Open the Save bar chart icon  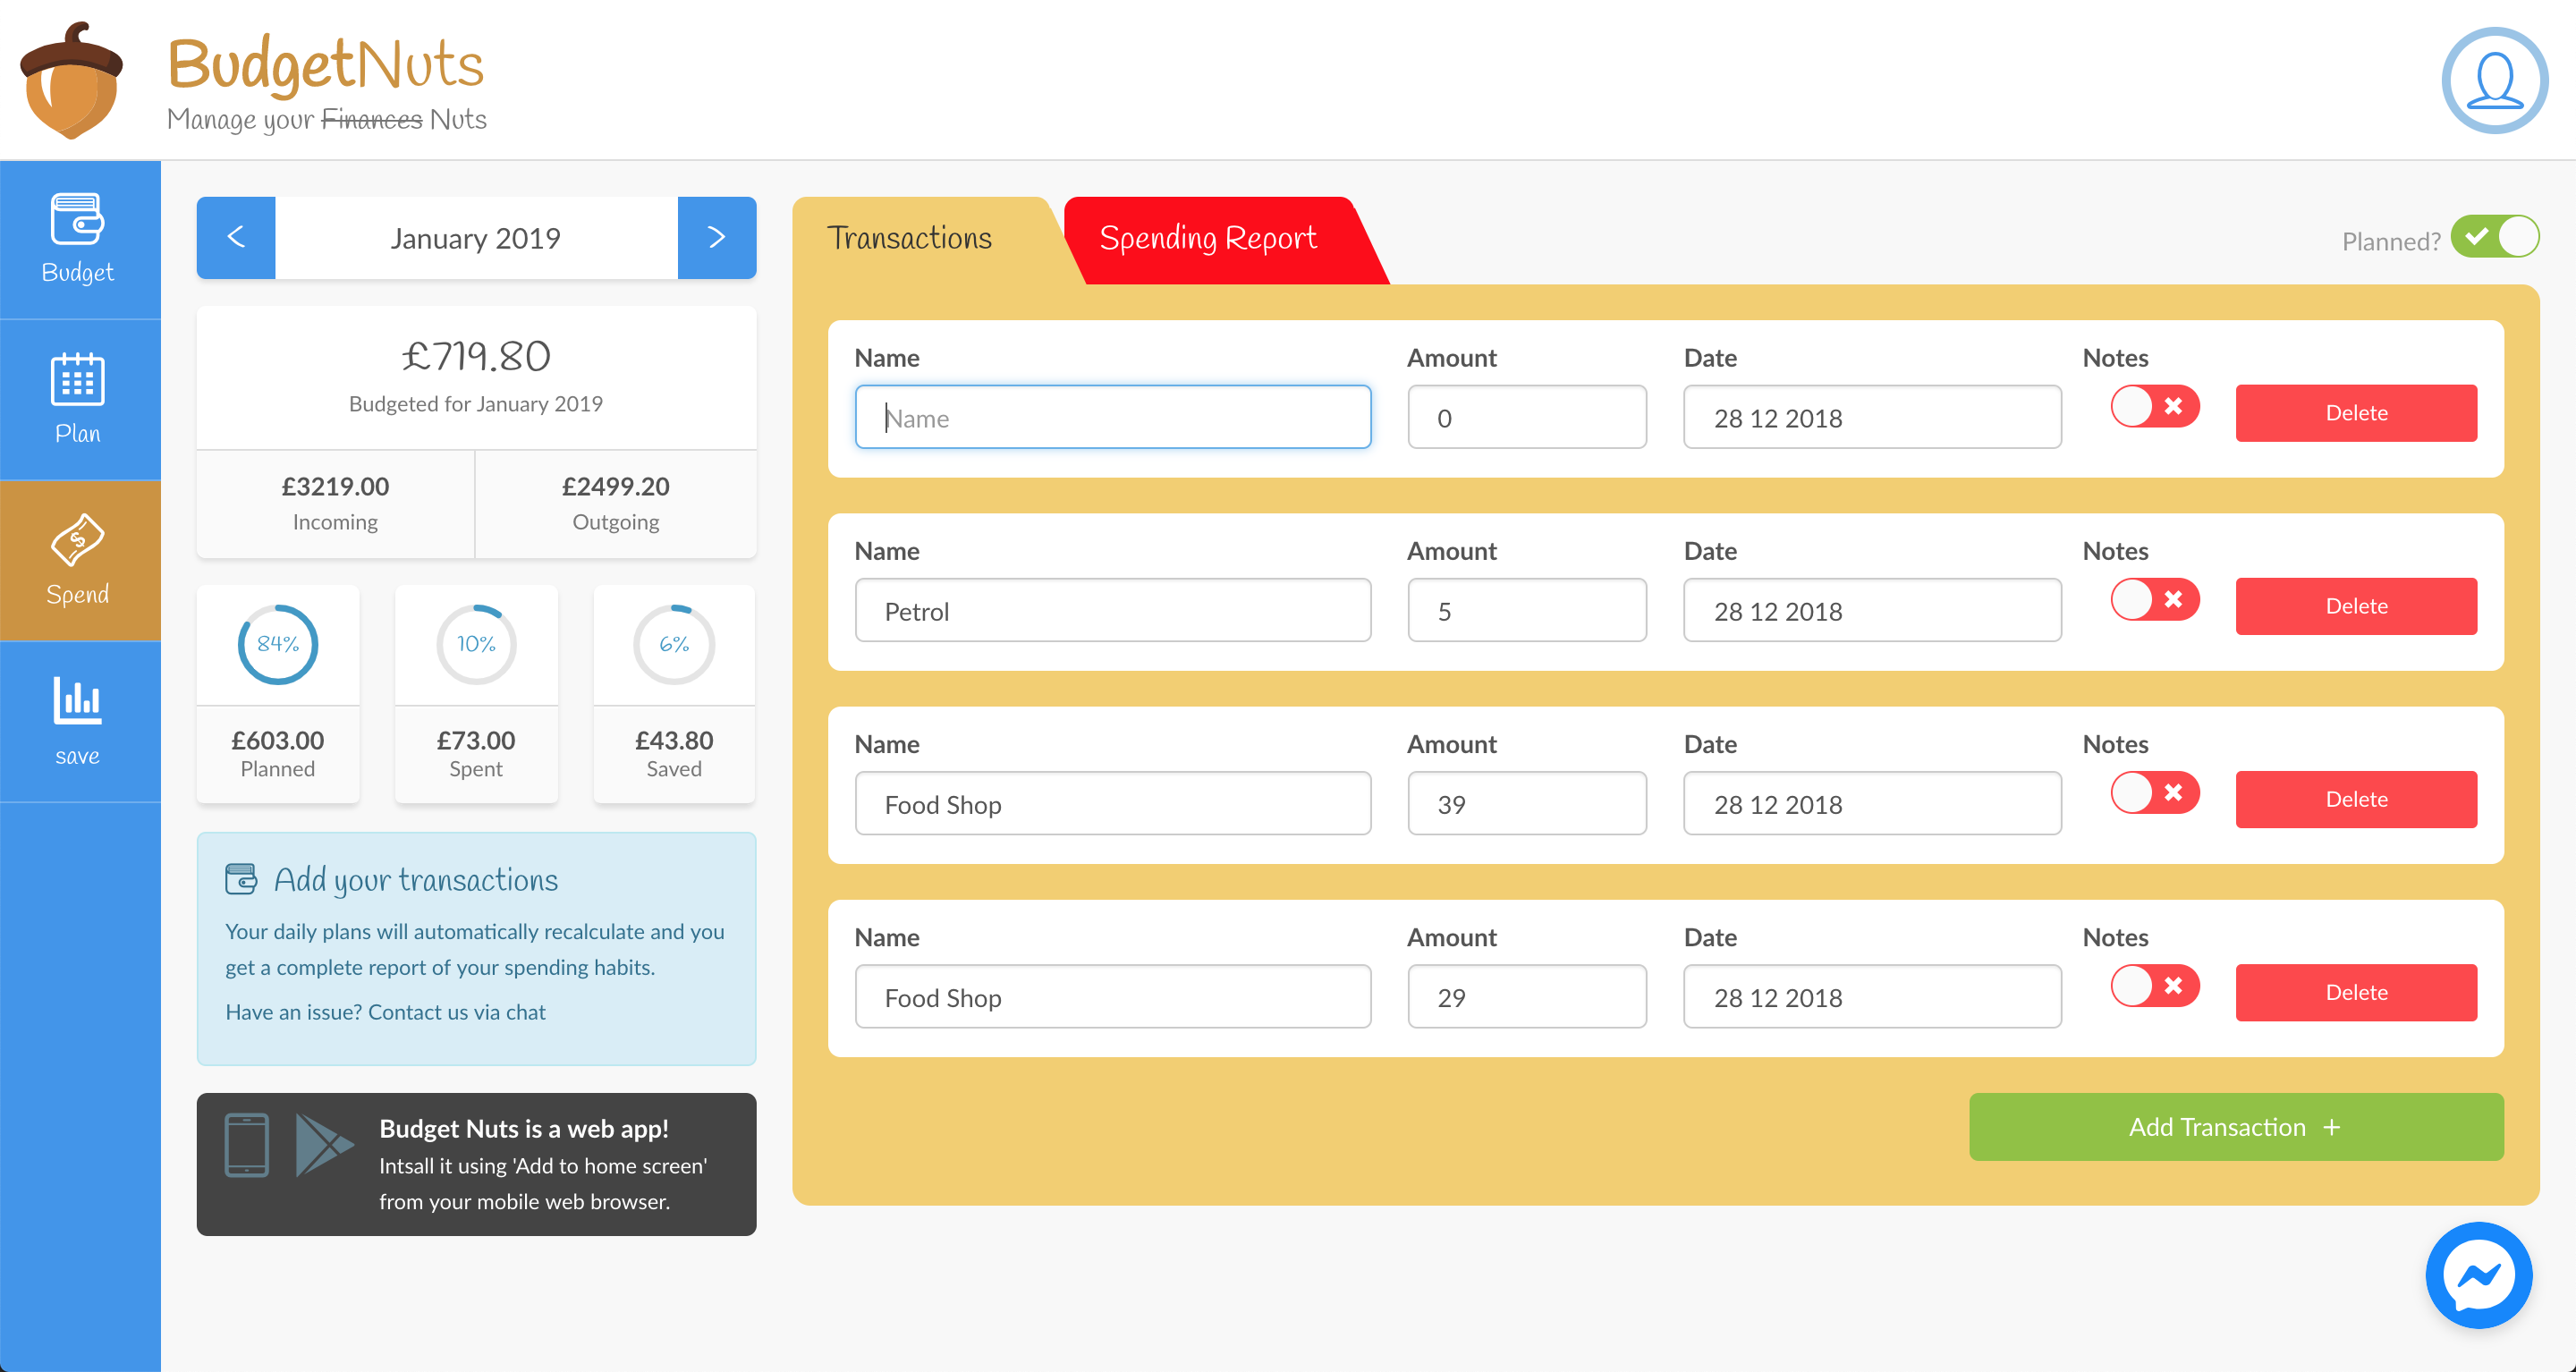pos(78,701)
